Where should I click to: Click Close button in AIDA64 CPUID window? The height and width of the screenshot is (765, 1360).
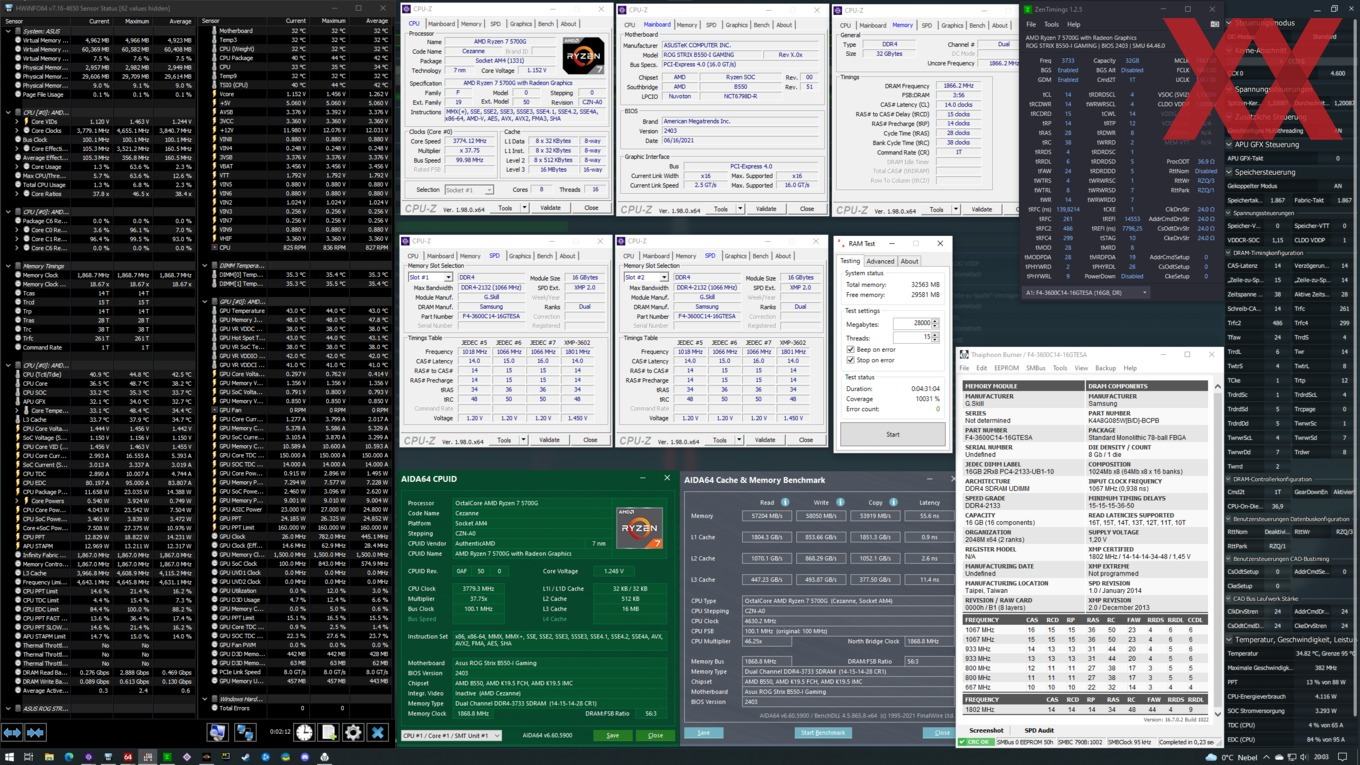pos(655,735)
